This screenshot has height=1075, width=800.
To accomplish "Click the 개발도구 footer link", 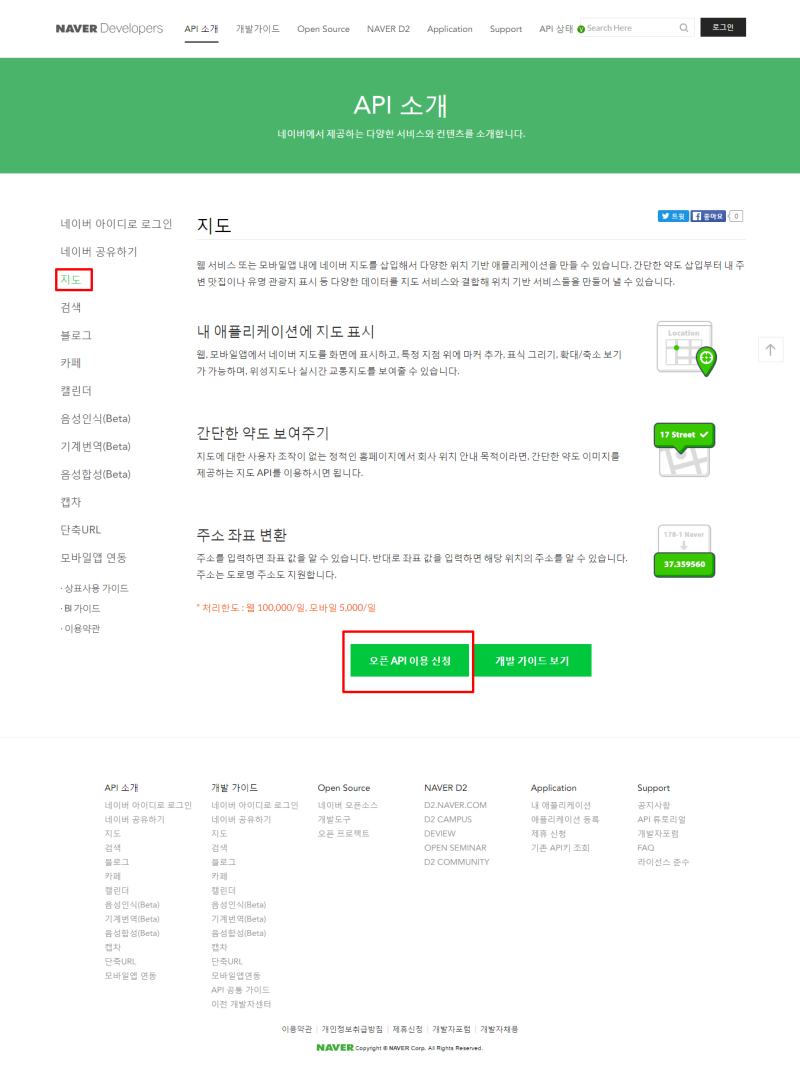I will coord(334,819).
